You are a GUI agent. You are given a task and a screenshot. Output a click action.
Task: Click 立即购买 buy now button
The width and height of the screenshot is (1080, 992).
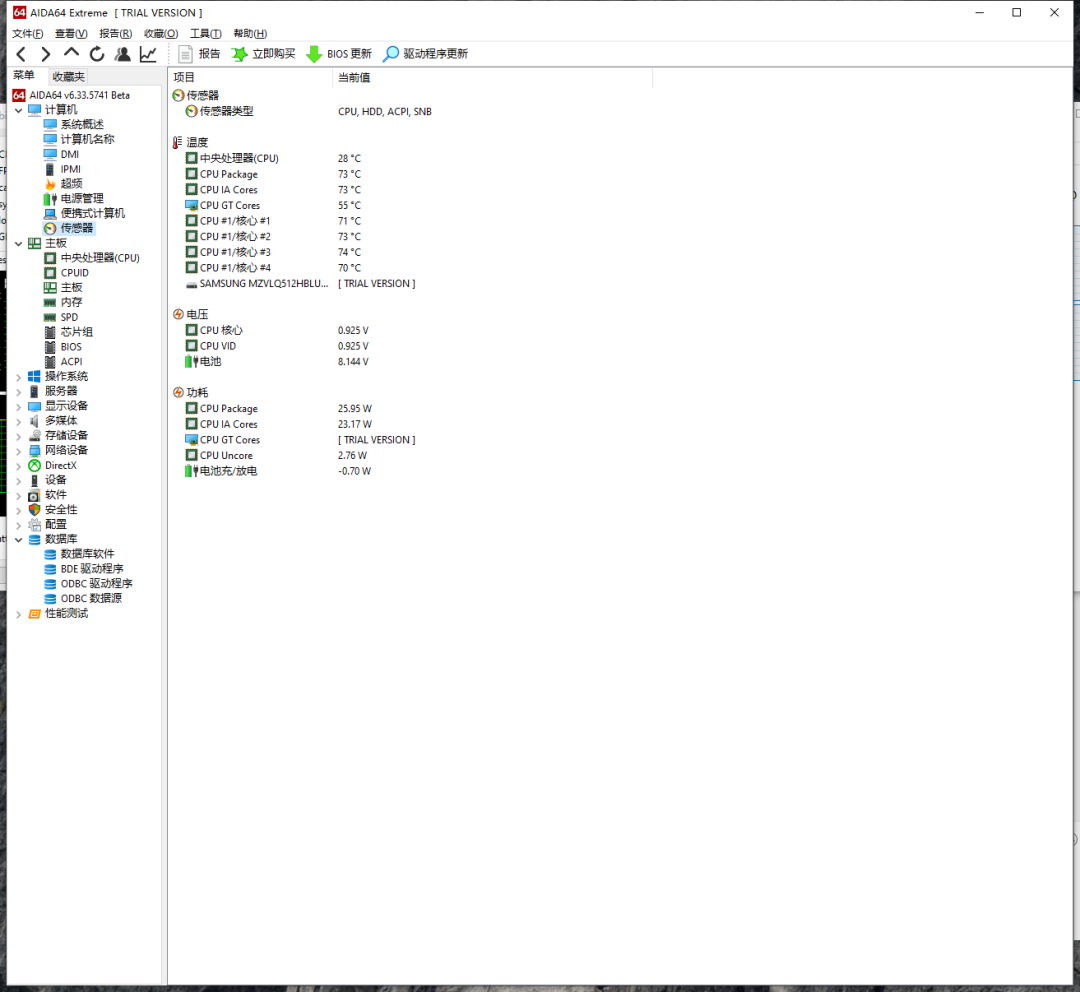pyautogui.click(x=263, y=54)
